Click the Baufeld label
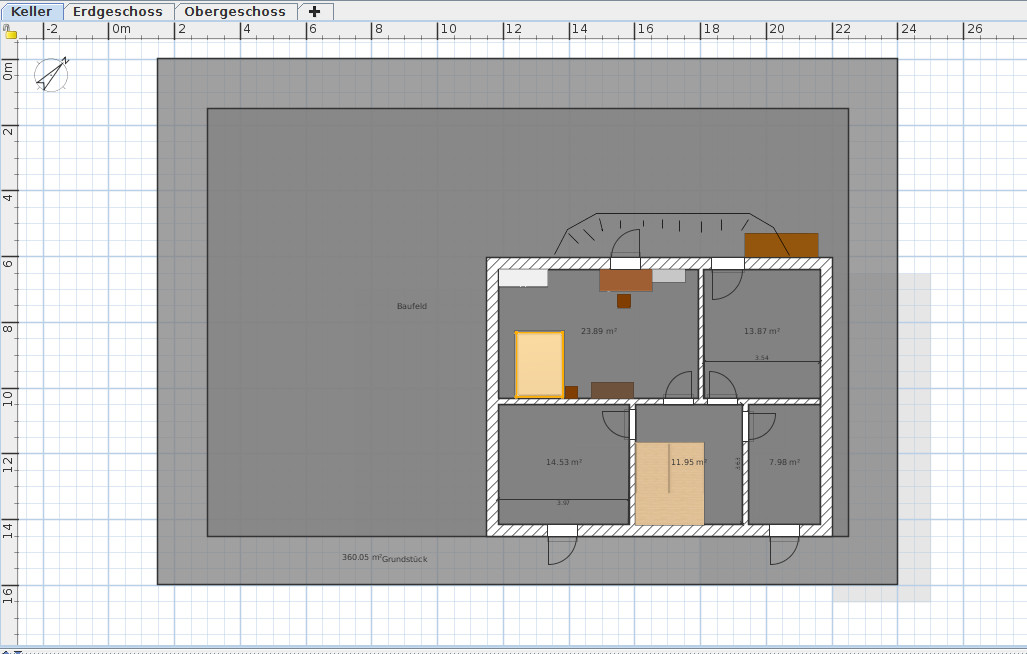This screenshot has width=1027, height=654. pyautogui.click(x=412, y=306)
